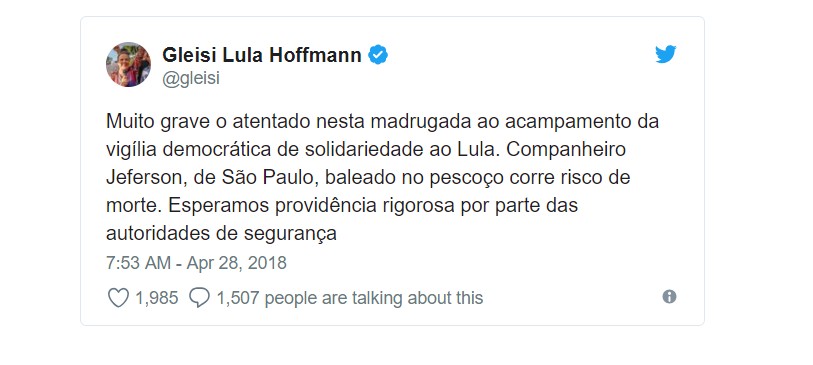The image size is (813, 365).
Task: Click the 1,507 replies number
Action: (238, 298)
